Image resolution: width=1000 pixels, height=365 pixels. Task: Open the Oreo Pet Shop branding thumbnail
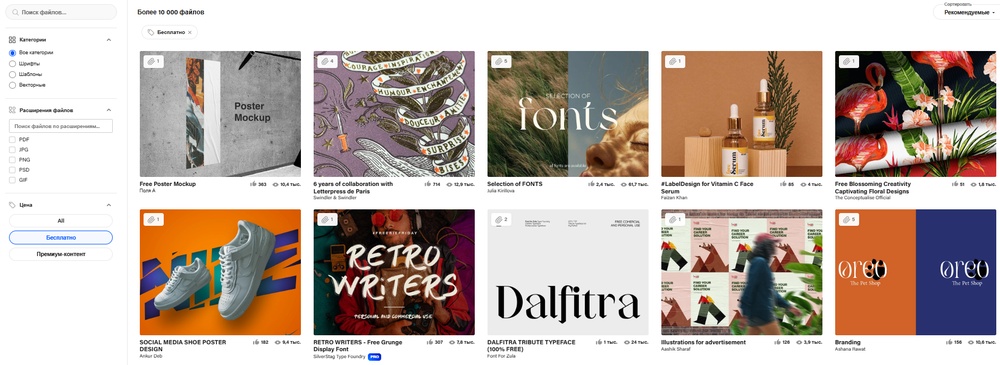click(x=915, y=272)
